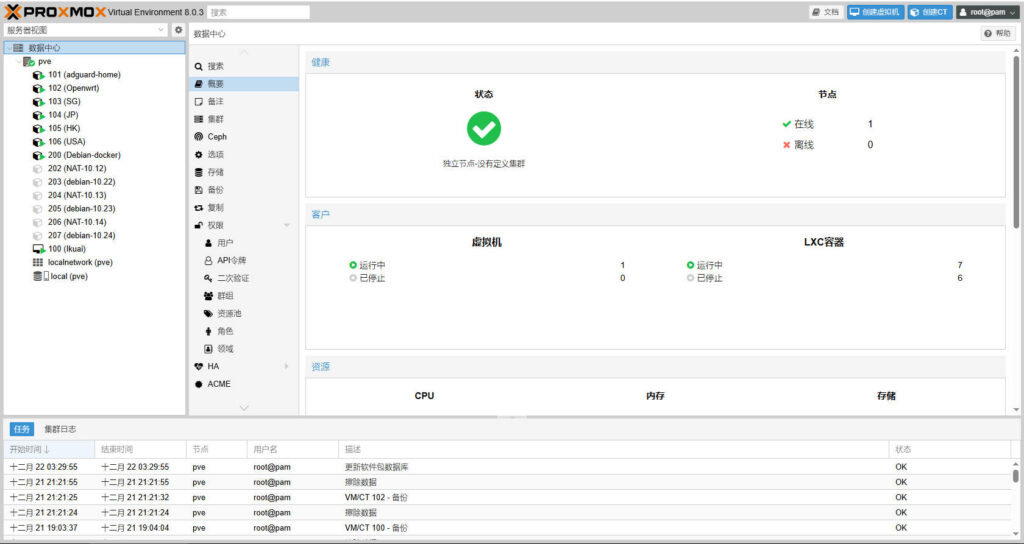Sort tasks by 开始时间 column header
The height and width of the screenshot is (544, 1024).
[30, 449]
